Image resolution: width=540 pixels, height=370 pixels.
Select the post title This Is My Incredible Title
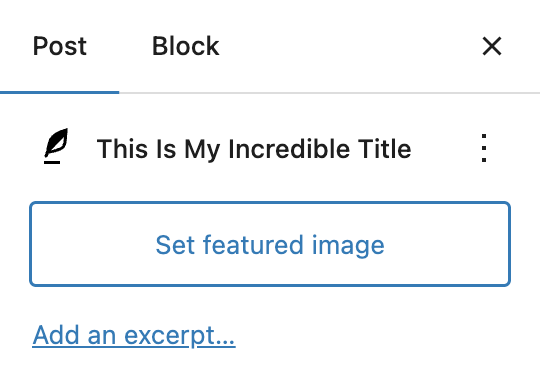254,149
